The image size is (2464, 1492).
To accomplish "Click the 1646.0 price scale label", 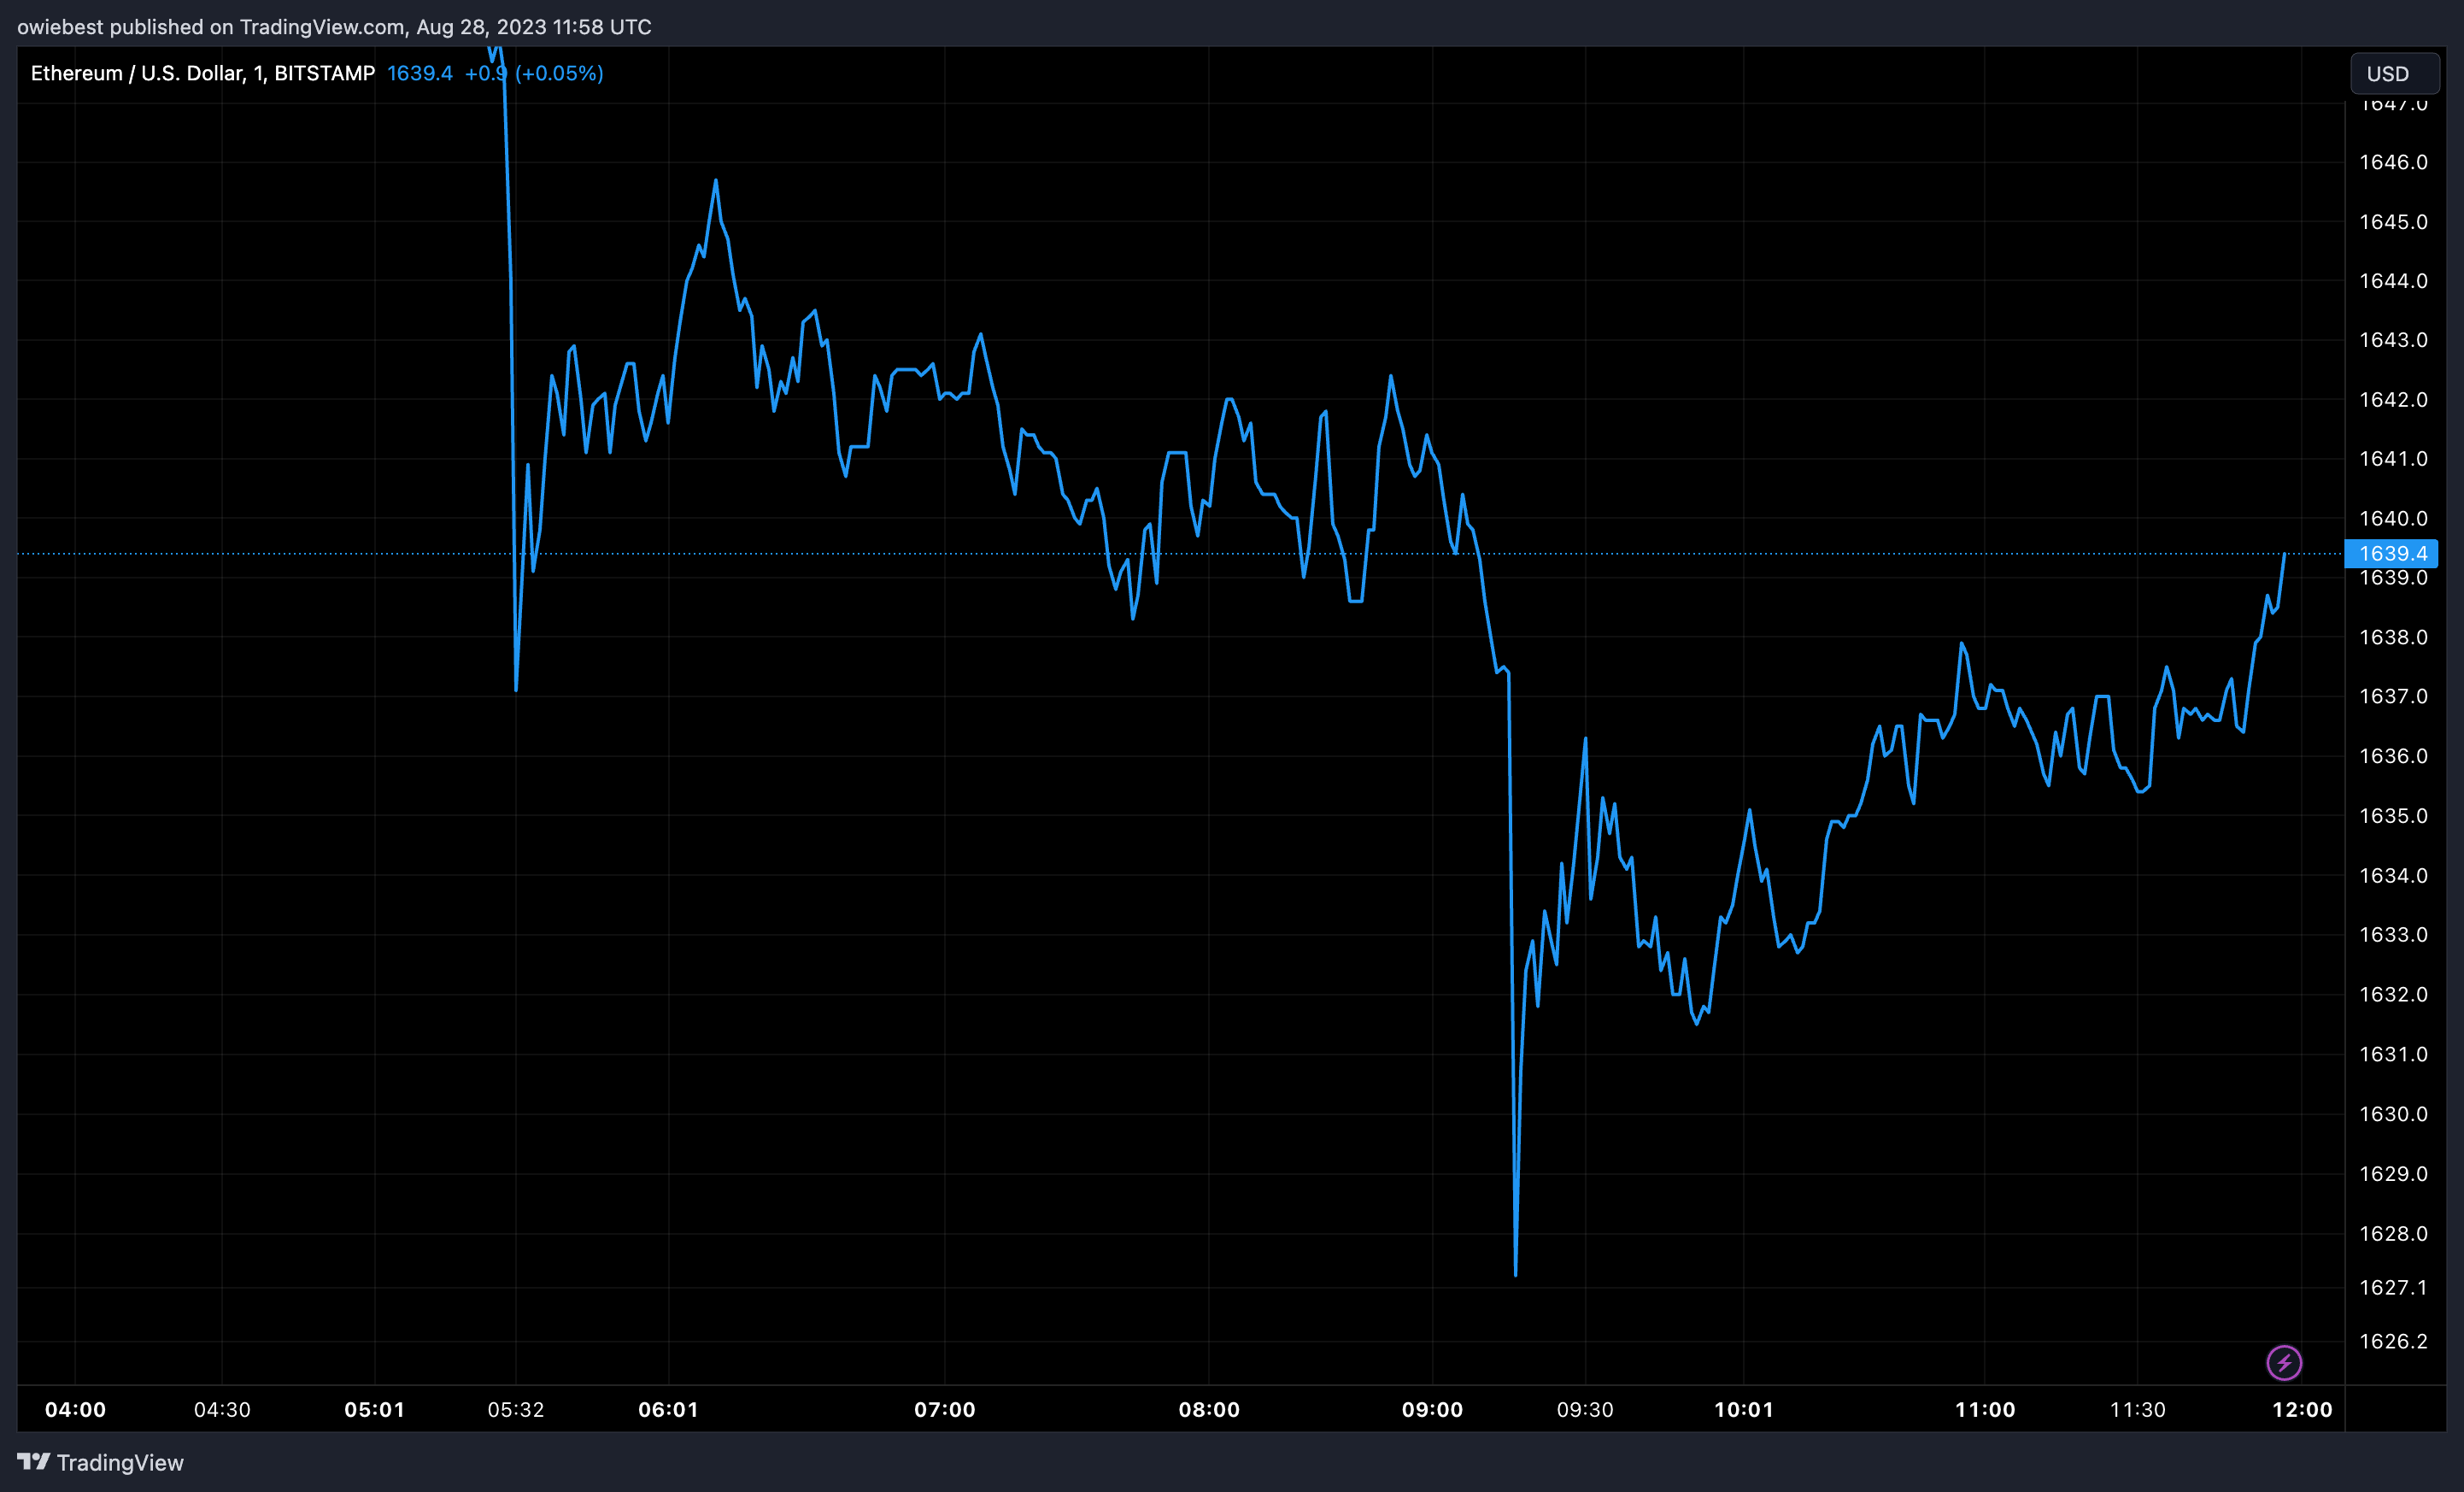I will [2393, 162].
